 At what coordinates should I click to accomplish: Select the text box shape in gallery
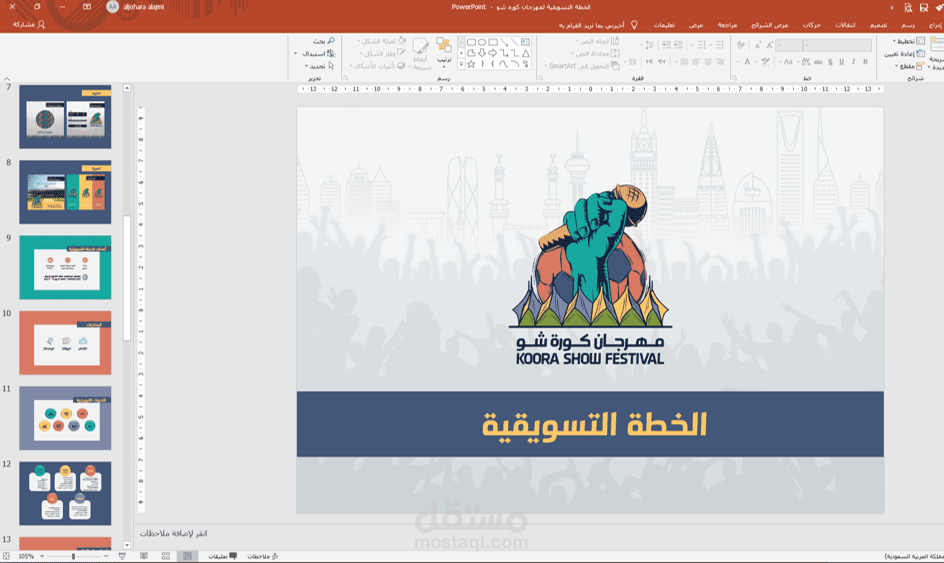[526, 42]
